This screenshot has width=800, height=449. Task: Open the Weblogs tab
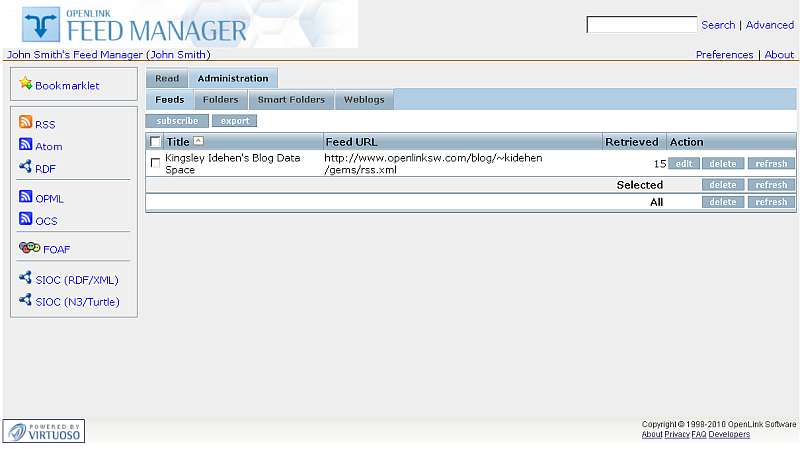tap(364, 100)
